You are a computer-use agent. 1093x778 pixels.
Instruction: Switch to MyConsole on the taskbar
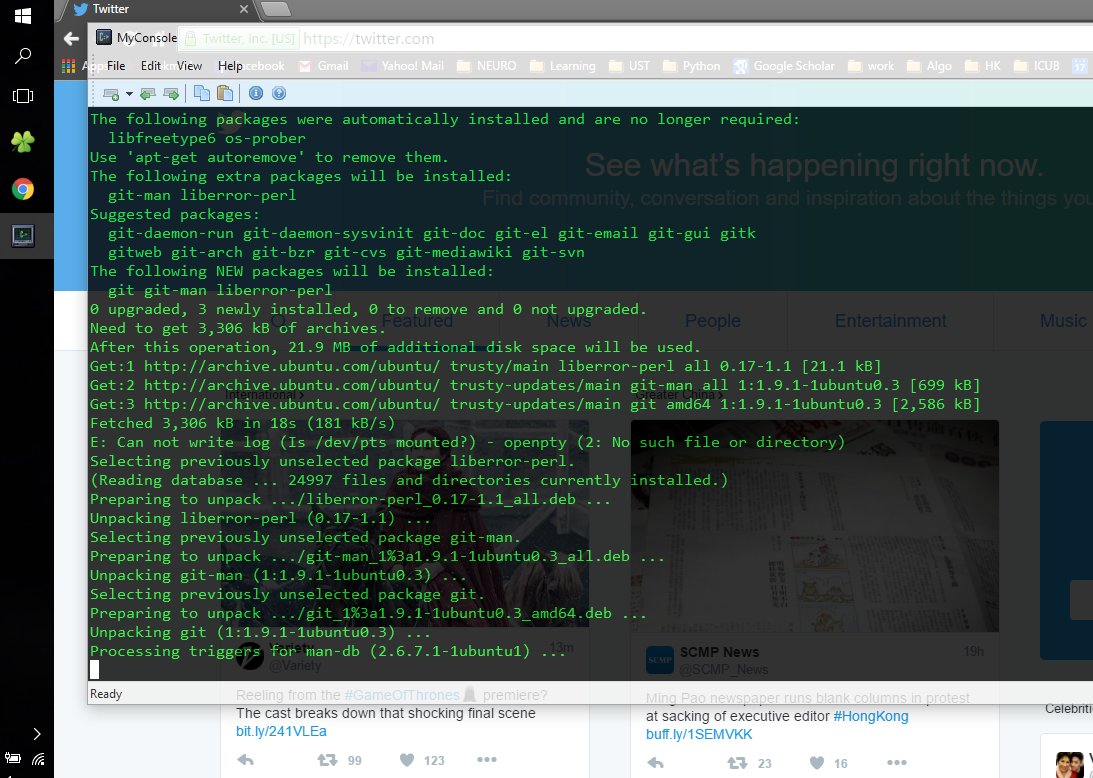coord(23,236)
